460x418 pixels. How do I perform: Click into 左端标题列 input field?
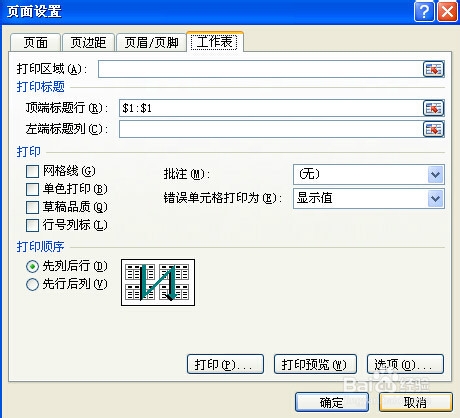[x=271, y=129]
